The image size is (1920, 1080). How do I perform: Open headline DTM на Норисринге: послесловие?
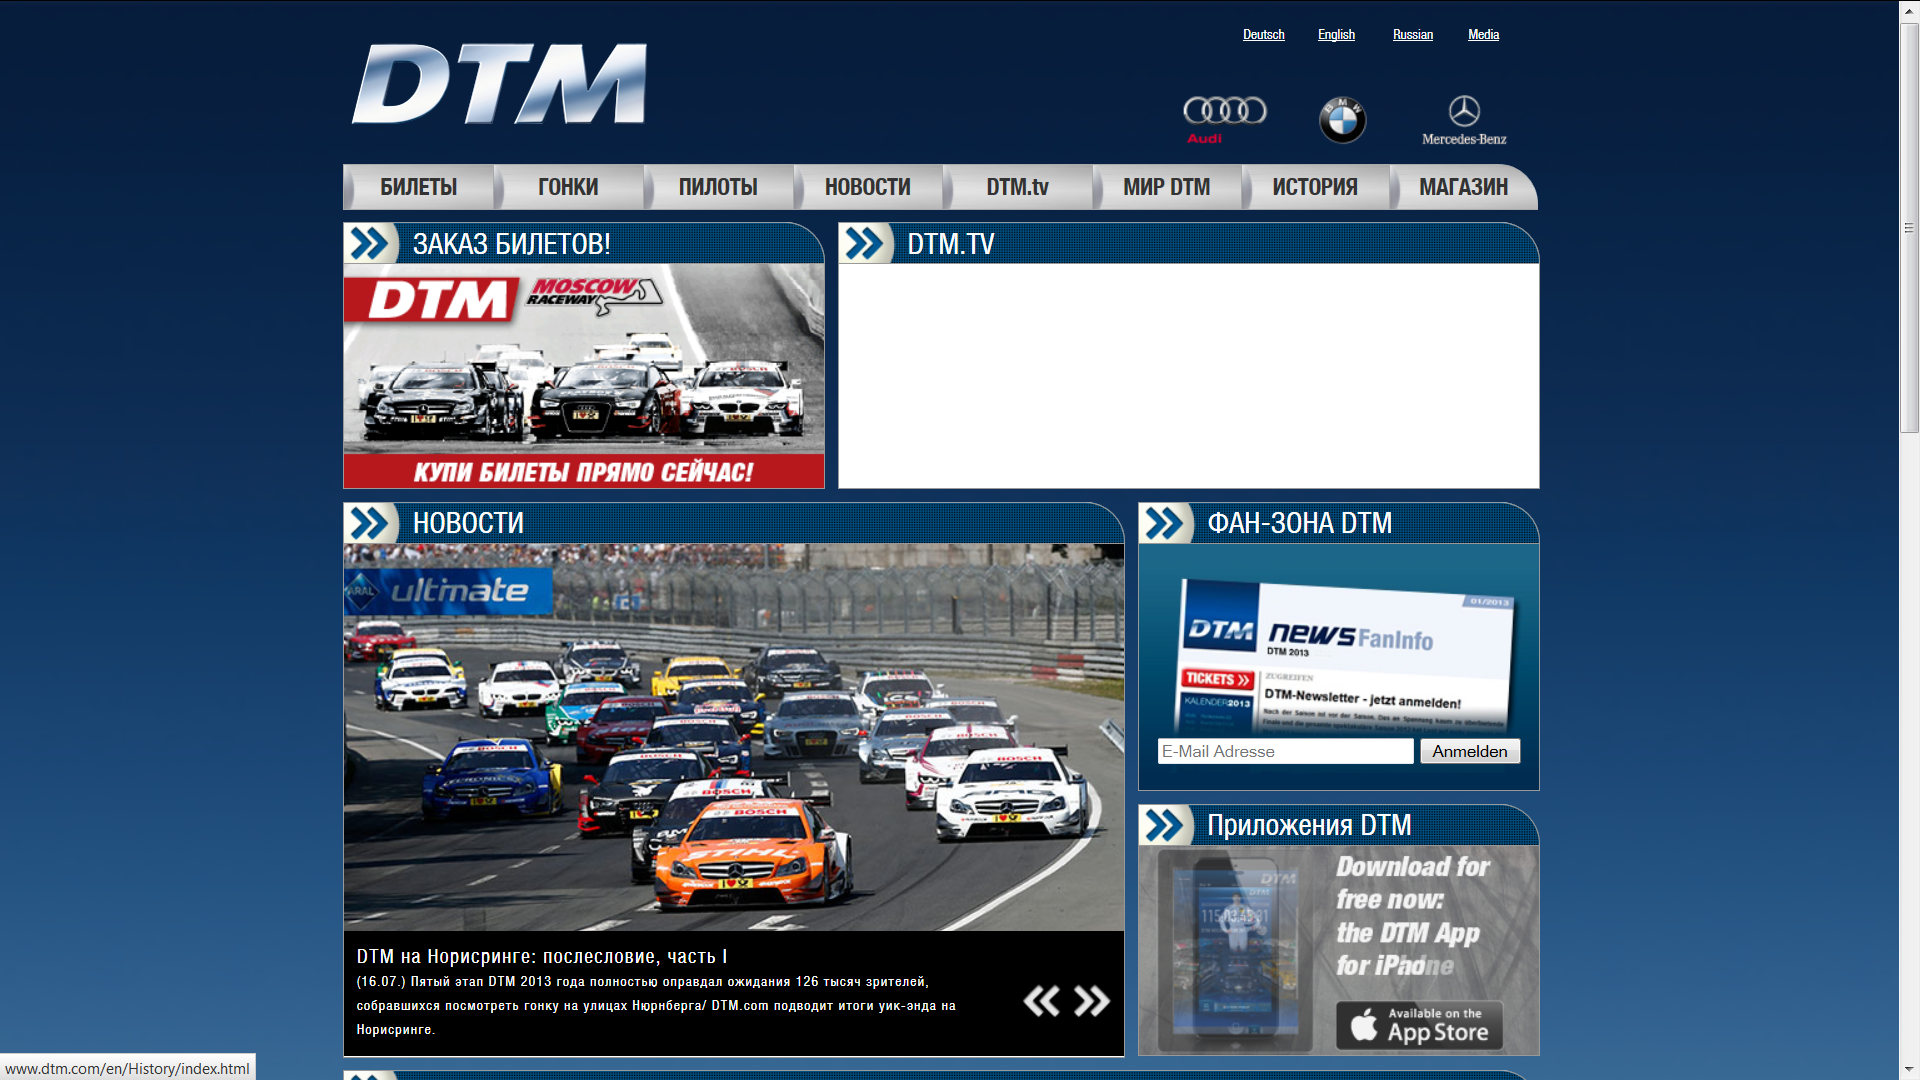pos(542,957)
